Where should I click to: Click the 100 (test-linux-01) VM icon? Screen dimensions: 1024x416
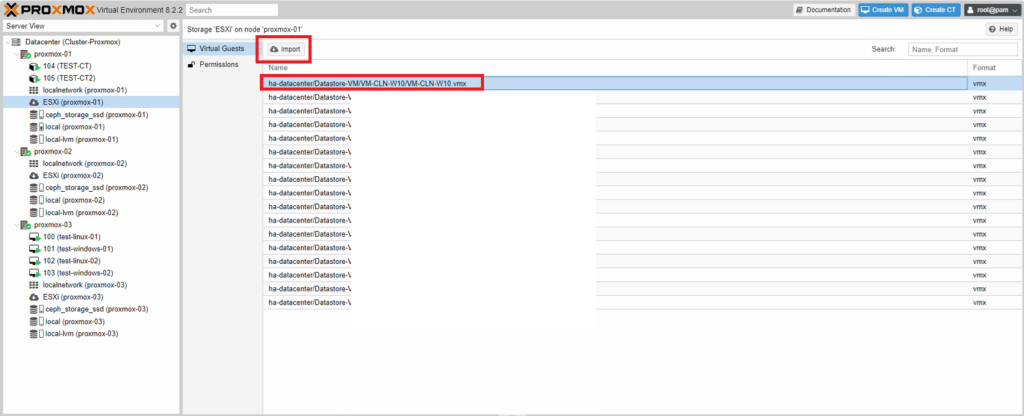coord(35,236)
